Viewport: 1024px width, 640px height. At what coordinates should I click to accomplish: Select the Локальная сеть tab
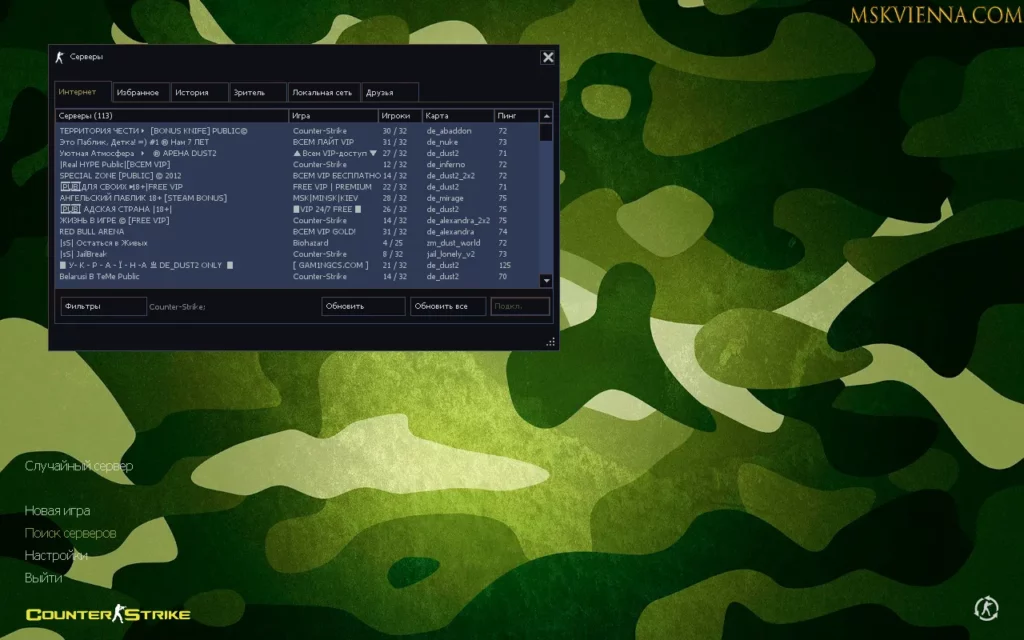[324, 93]
